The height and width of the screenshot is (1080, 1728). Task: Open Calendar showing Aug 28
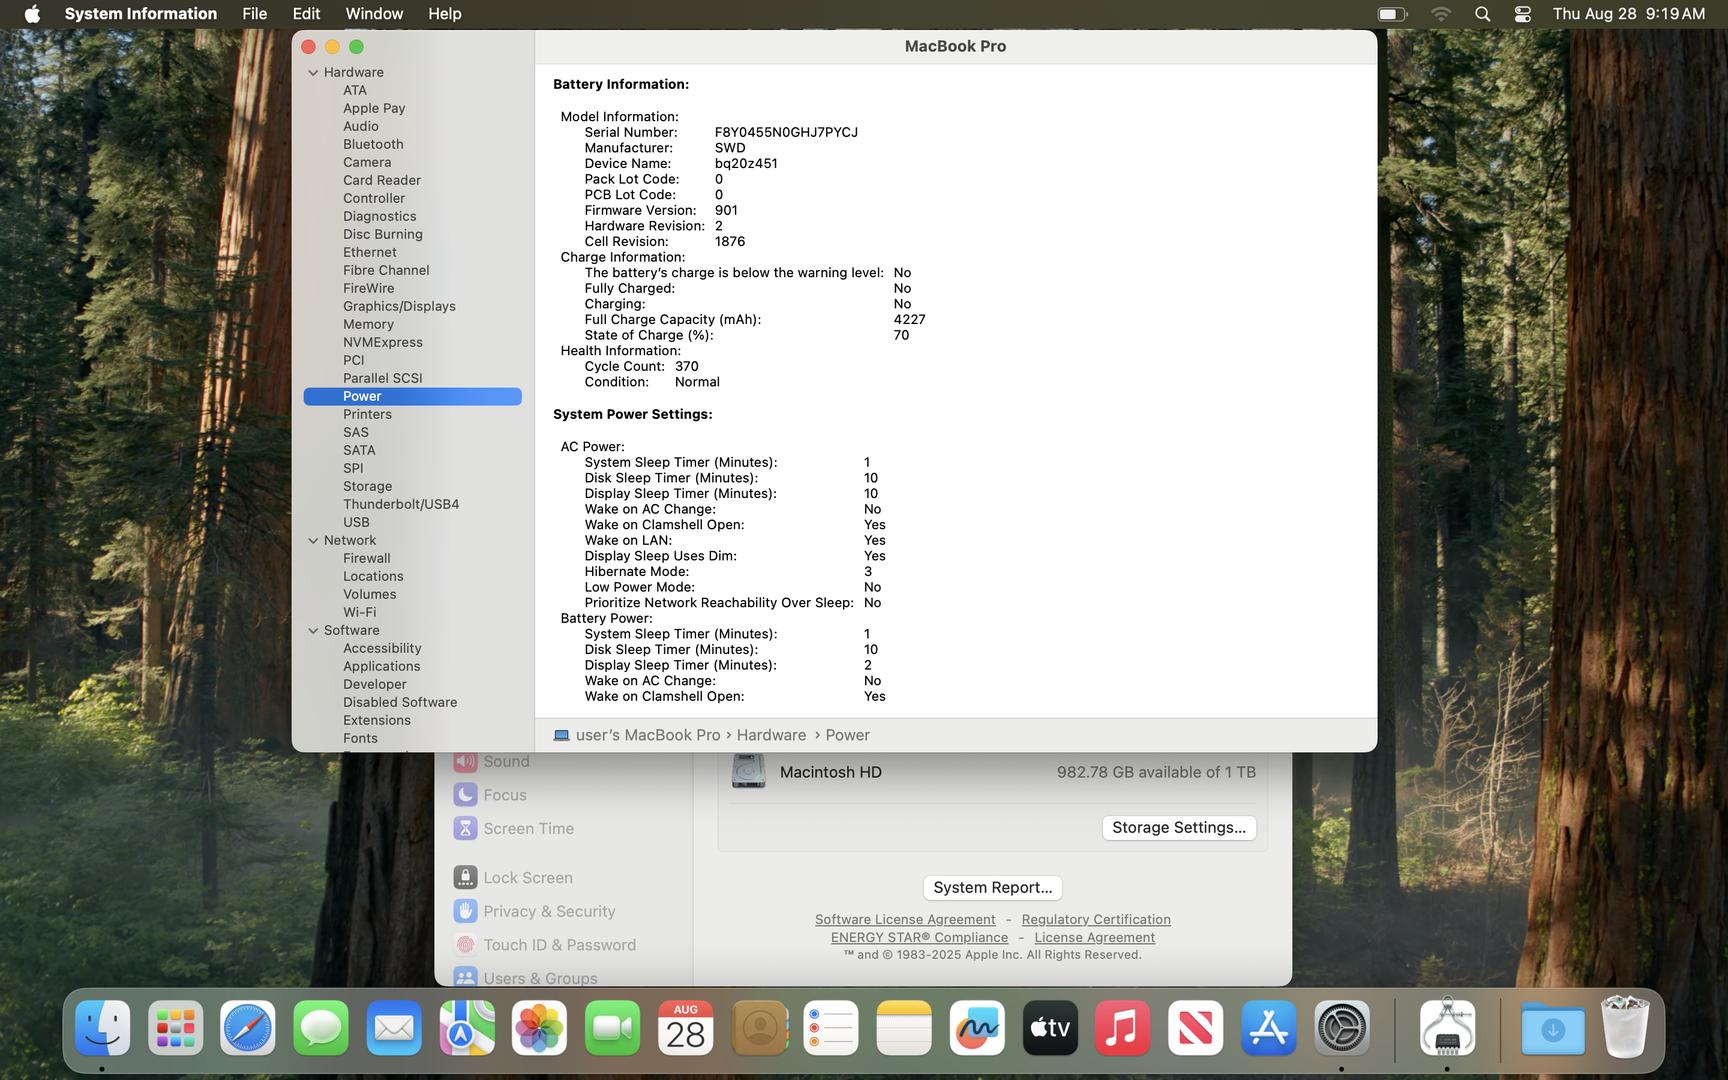pyautogui.click(x=686, y=1028)
